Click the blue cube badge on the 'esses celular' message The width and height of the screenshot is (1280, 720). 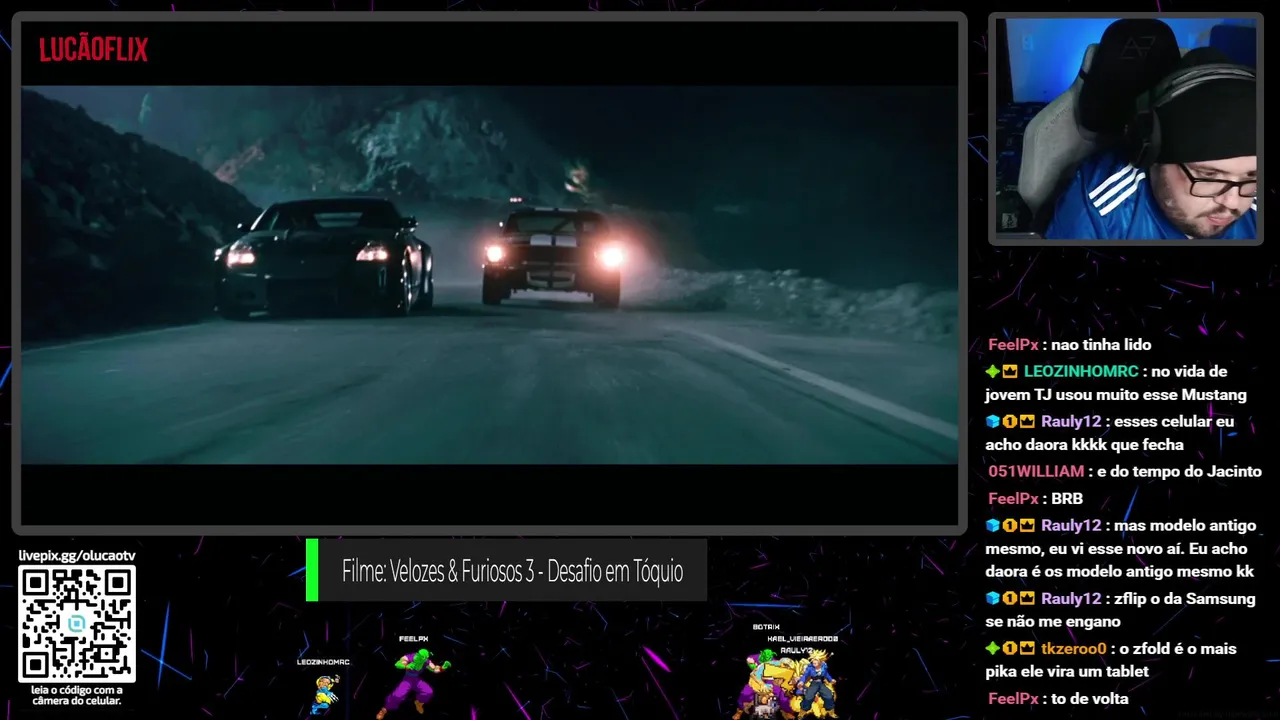[x=992, y=421]
